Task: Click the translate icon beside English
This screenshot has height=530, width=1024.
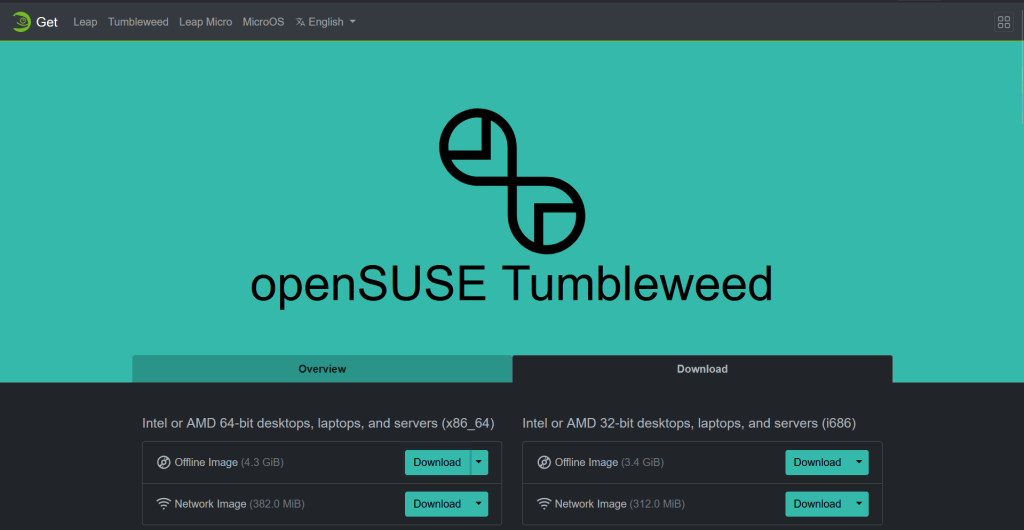Action: click(x=300, y=22)
